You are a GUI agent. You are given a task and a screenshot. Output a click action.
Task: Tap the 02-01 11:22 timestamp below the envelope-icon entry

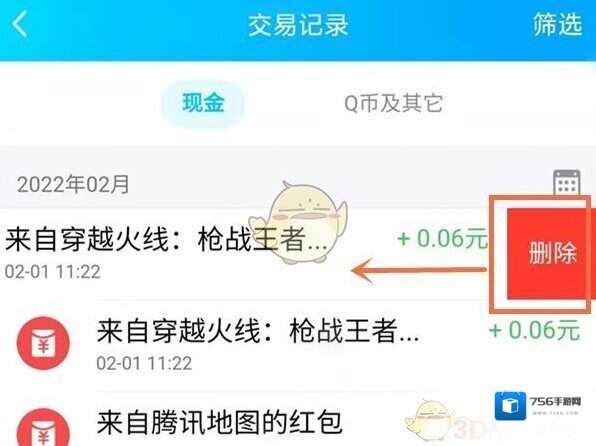coord(144,363)
